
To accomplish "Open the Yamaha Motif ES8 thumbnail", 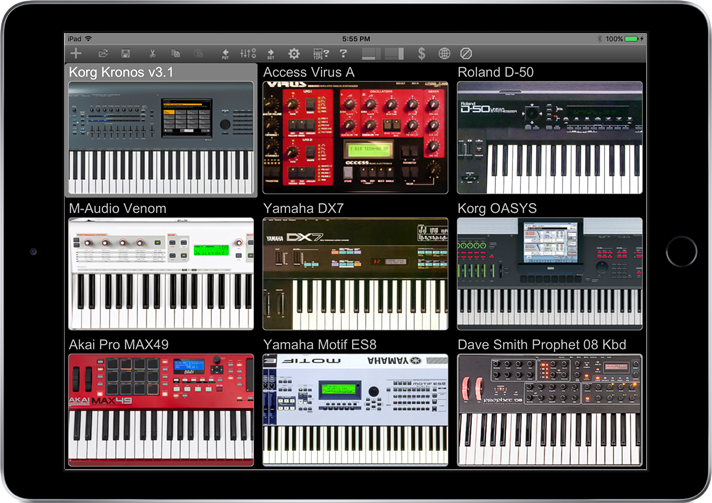I will [x=354, y=410].
